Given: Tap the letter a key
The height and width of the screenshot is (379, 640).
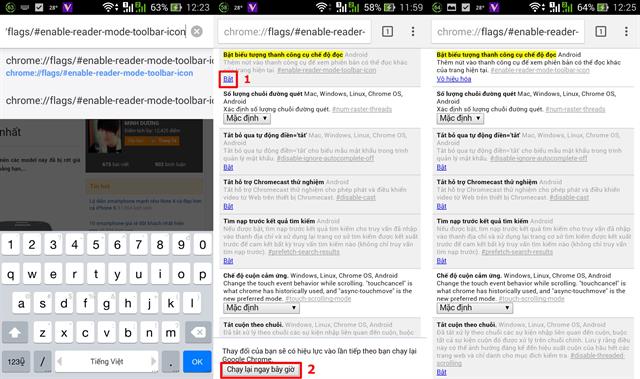Looking at the screenshot, I should pyautogui.click(x=21, y=304).
